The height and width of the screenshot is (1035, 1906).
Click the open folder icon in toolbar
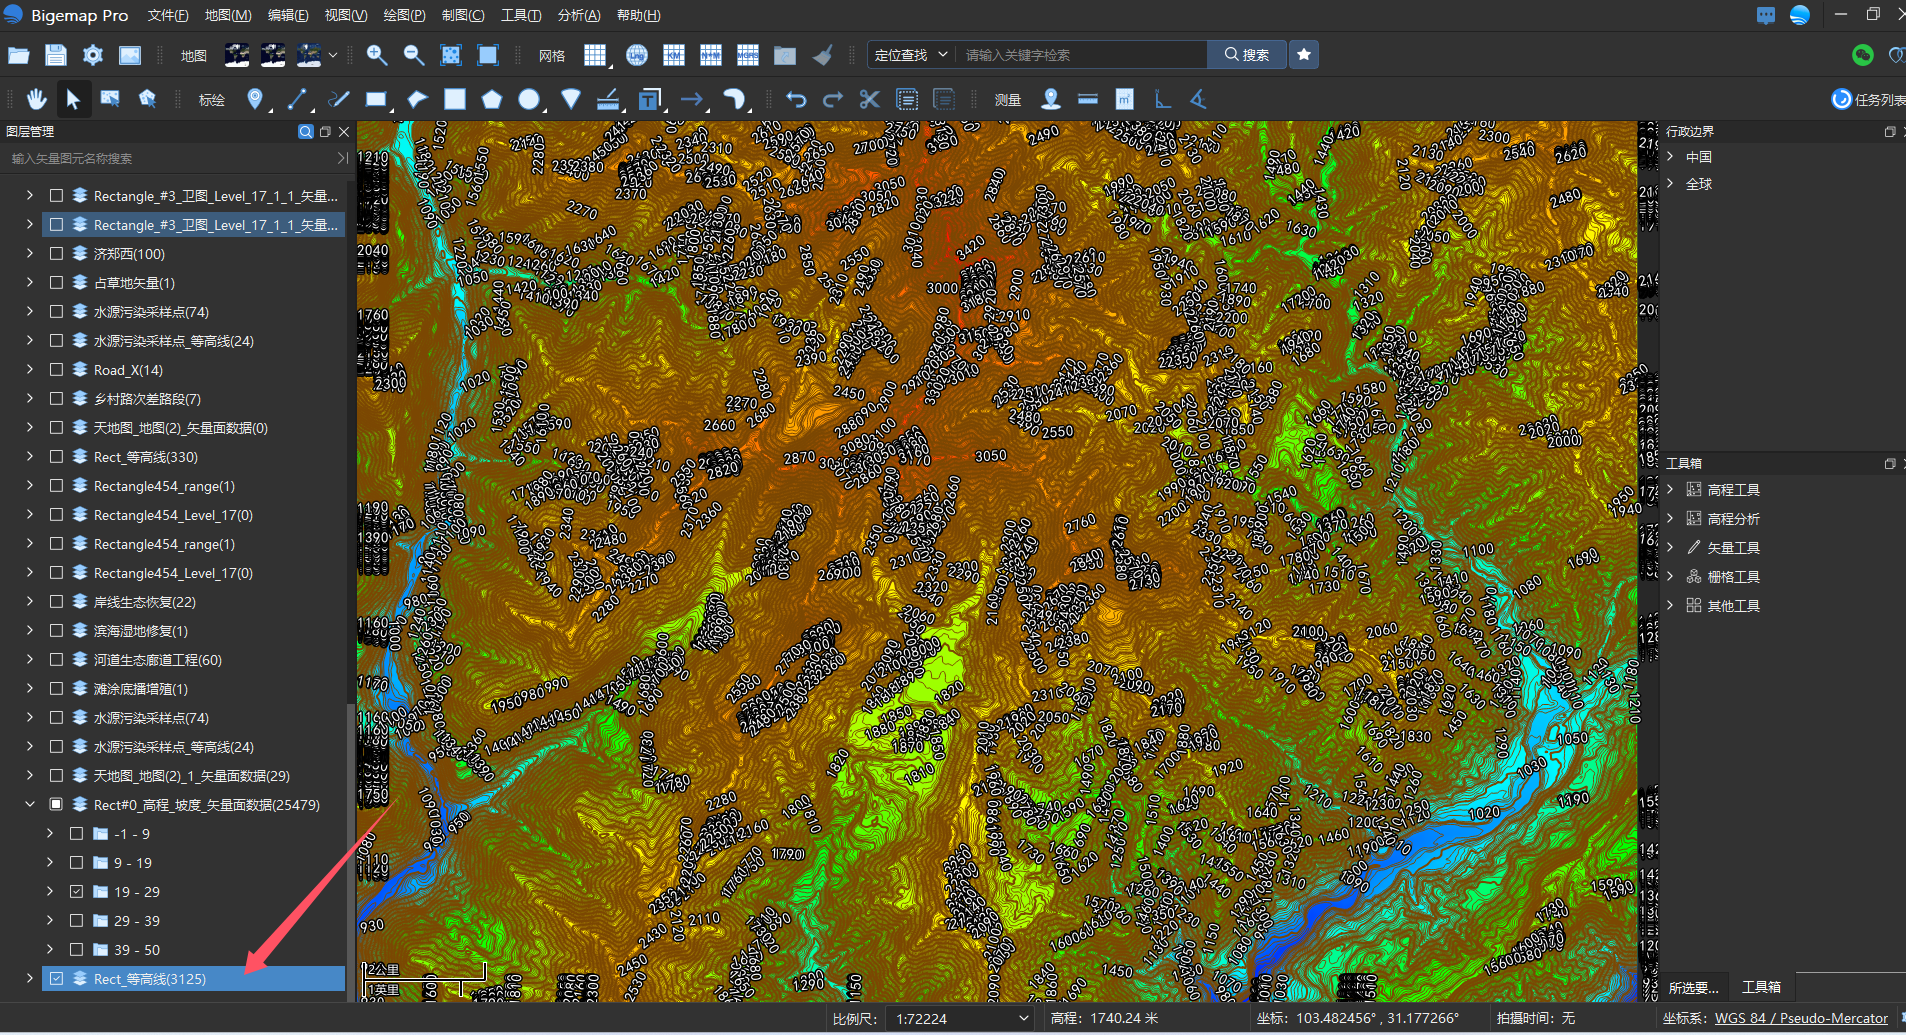(18, 55)
